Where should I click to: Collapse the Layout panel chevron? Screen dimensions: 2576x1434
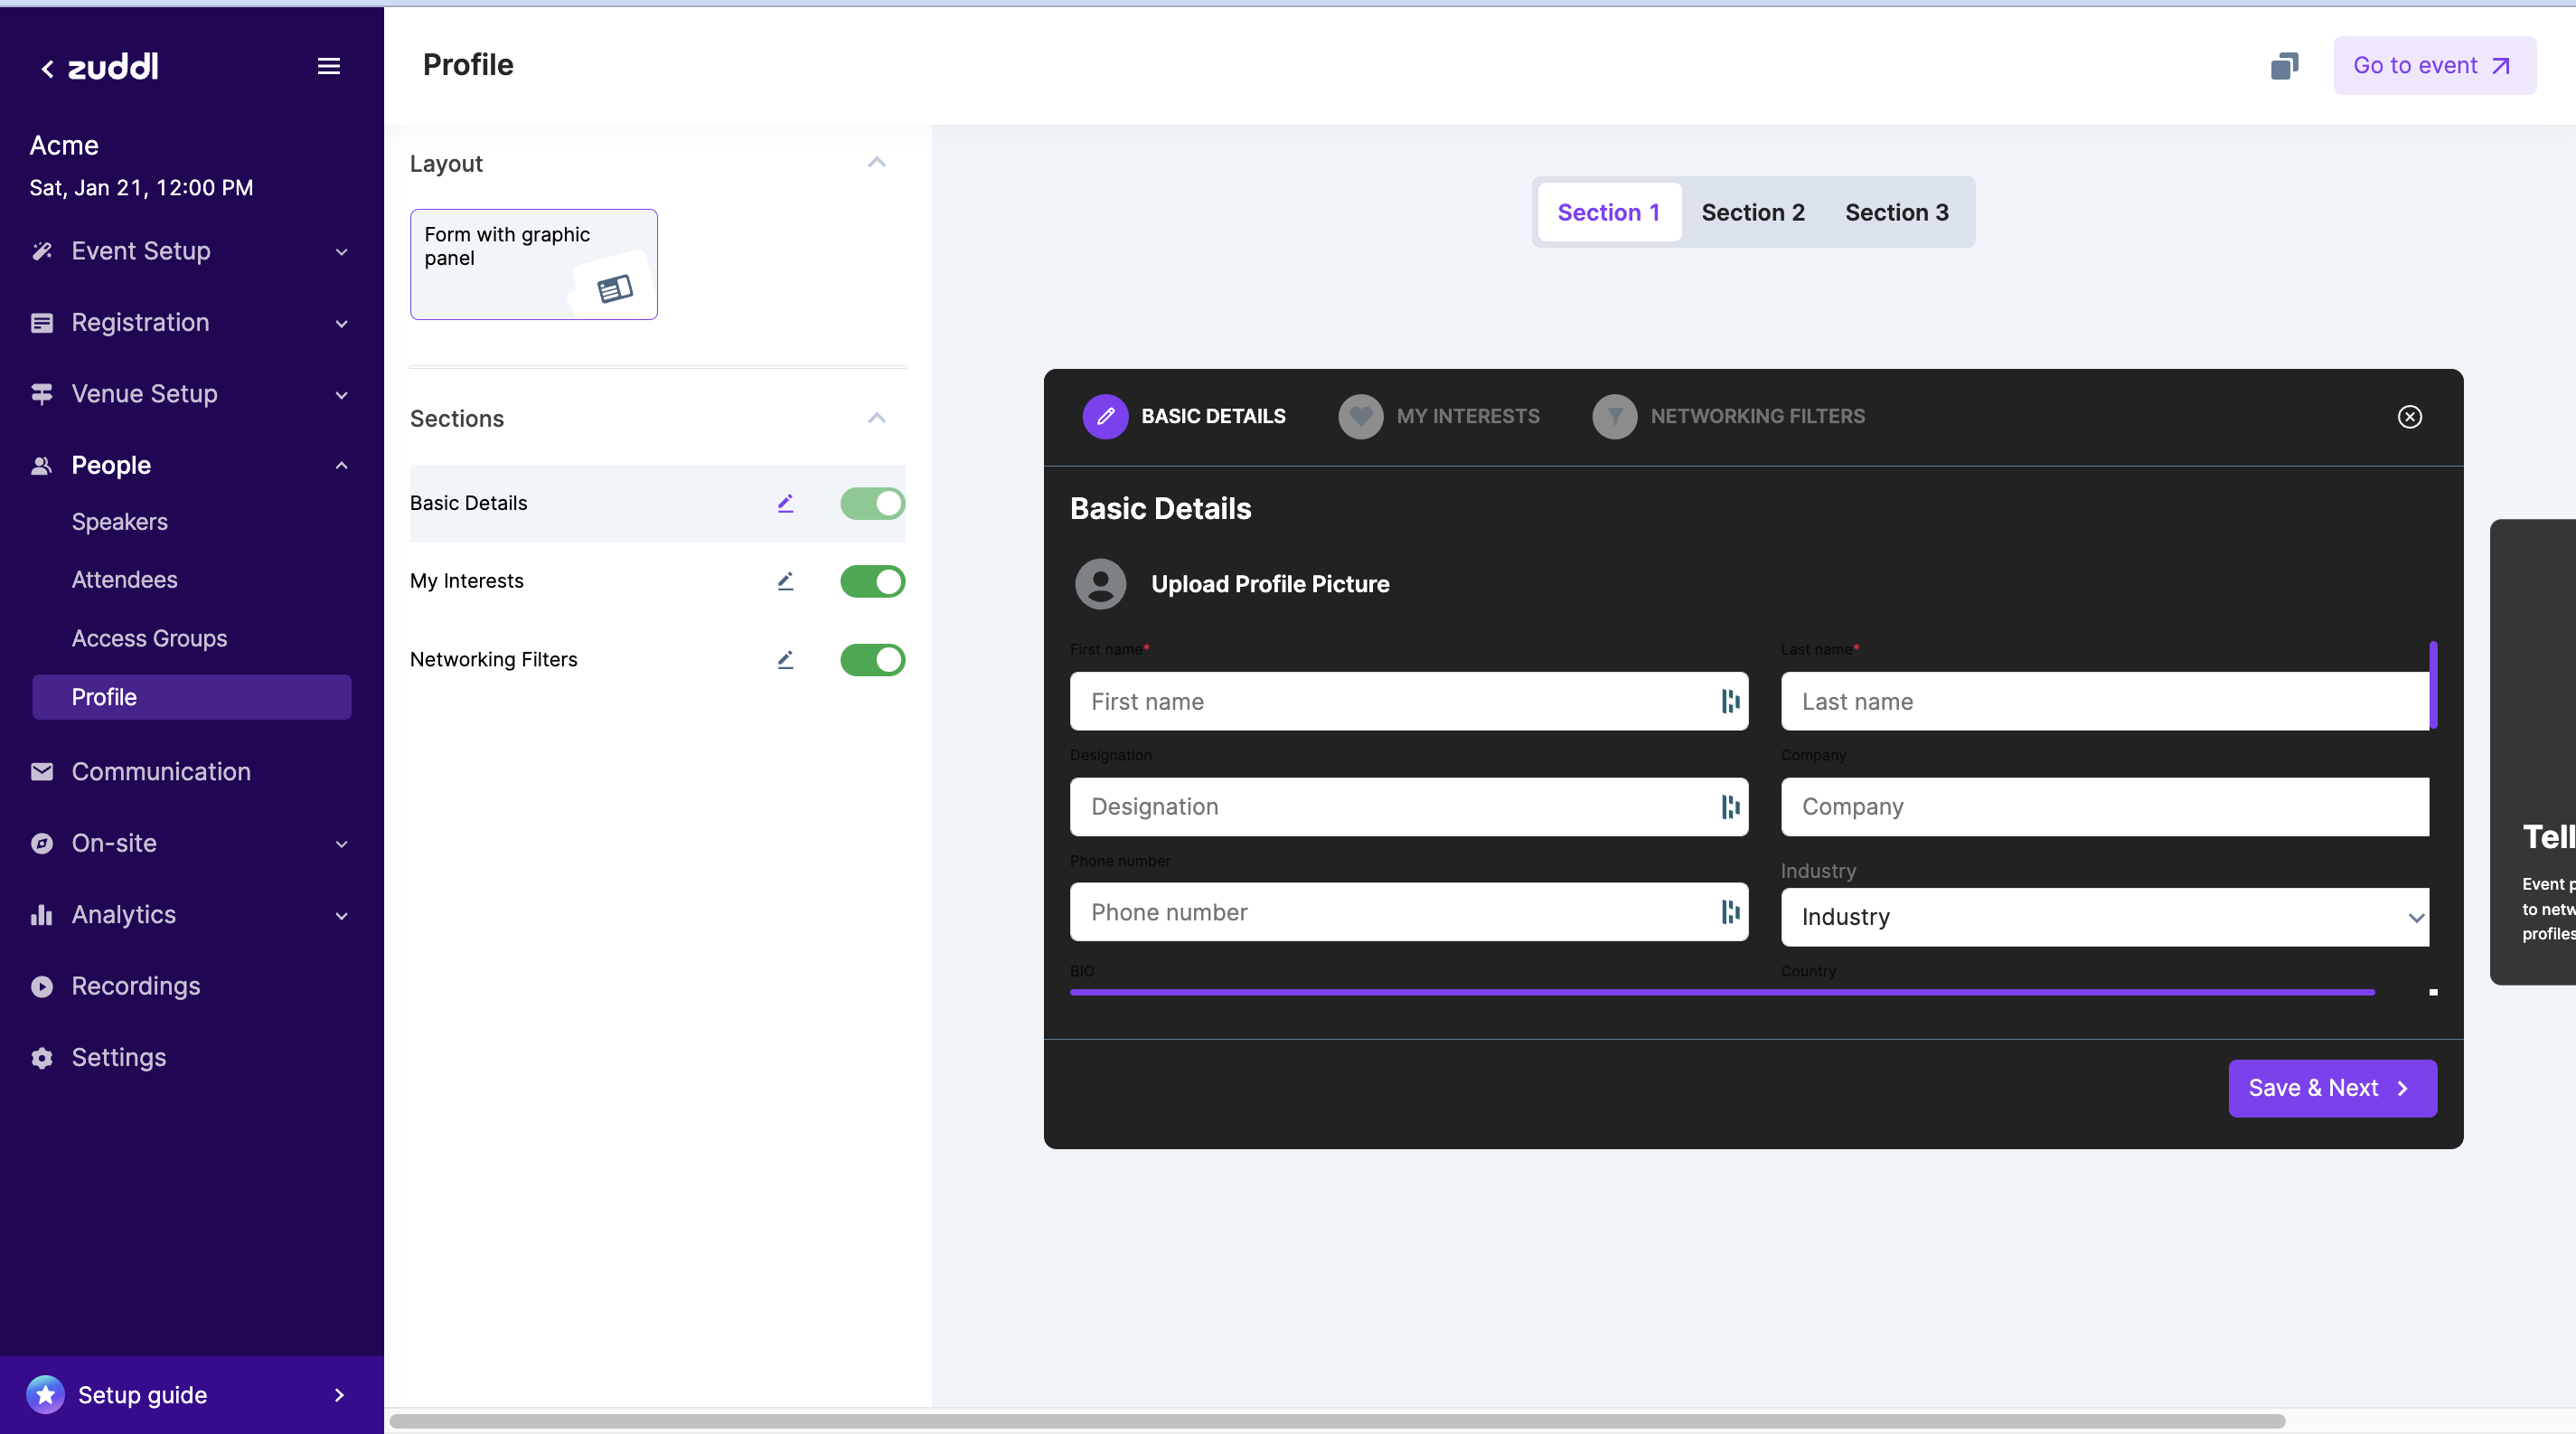pos(876,163)
